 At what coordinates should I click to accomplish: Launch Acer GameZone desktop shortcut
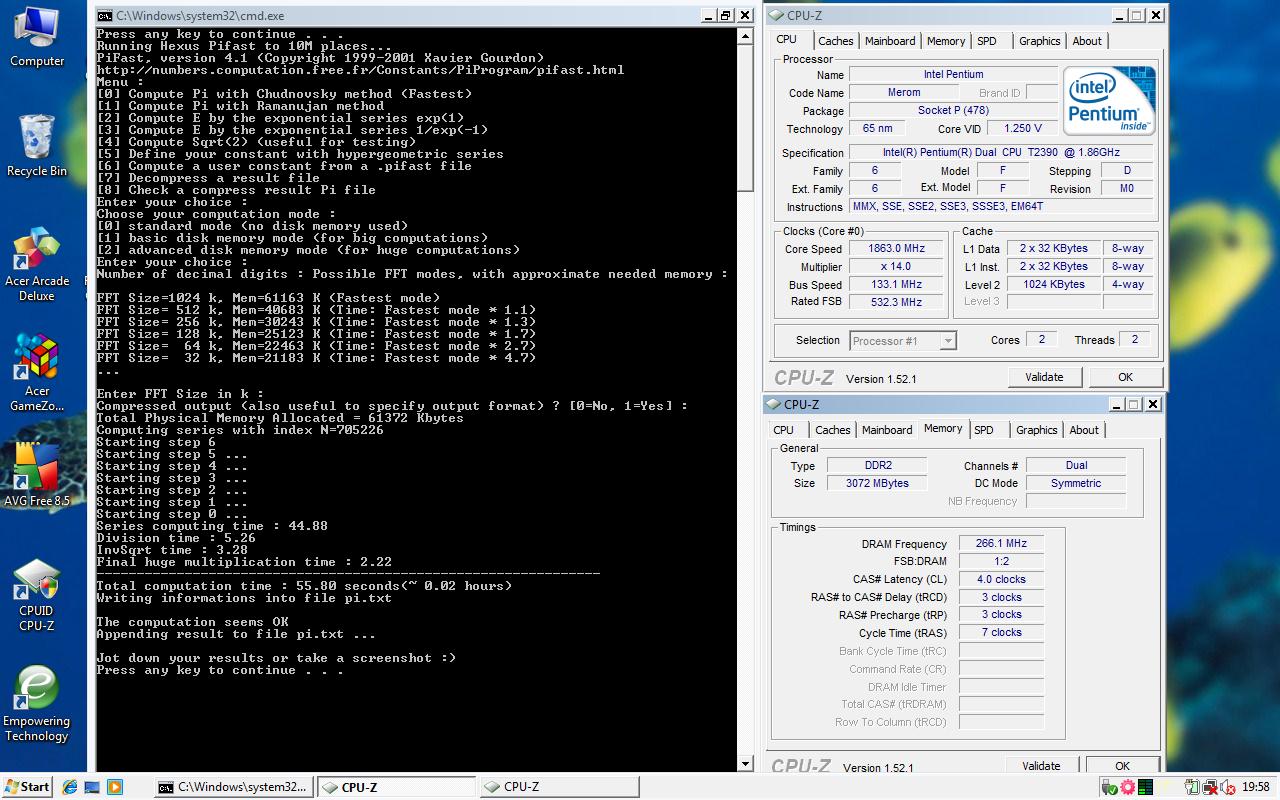click(x=37, y=373)
